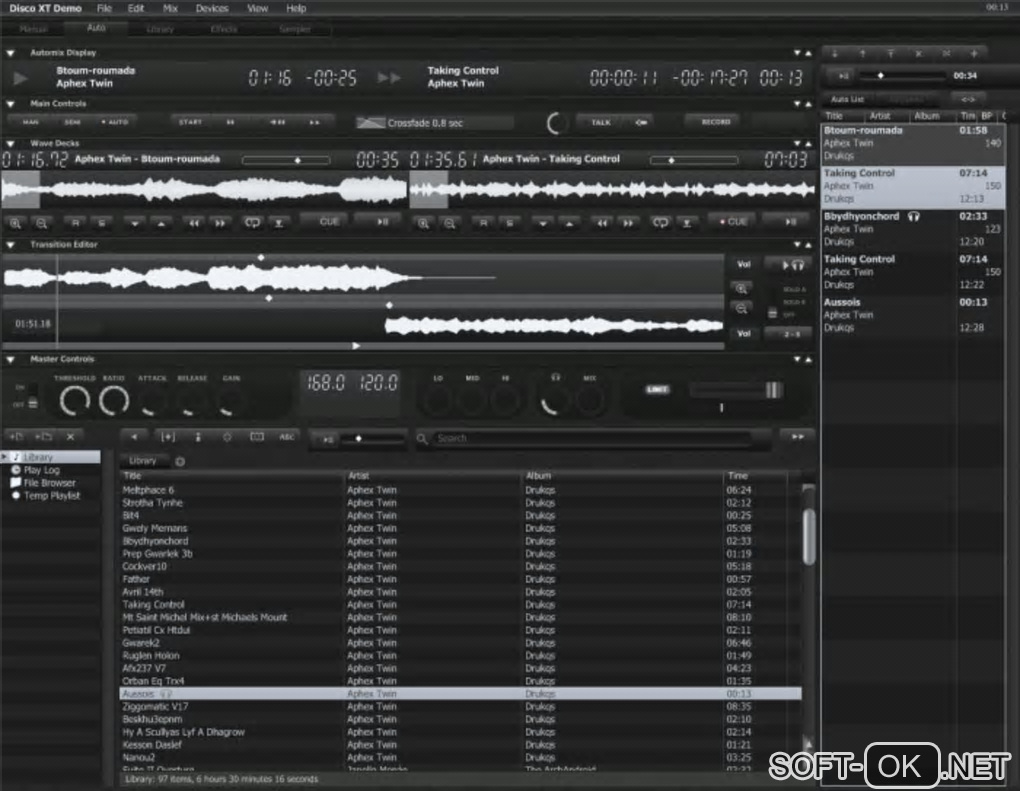The height and width of the screenshot is (791, 1020).
Task: Play/pause the playlist preview player
Action: pyautogui.click(x=843, y=76)
